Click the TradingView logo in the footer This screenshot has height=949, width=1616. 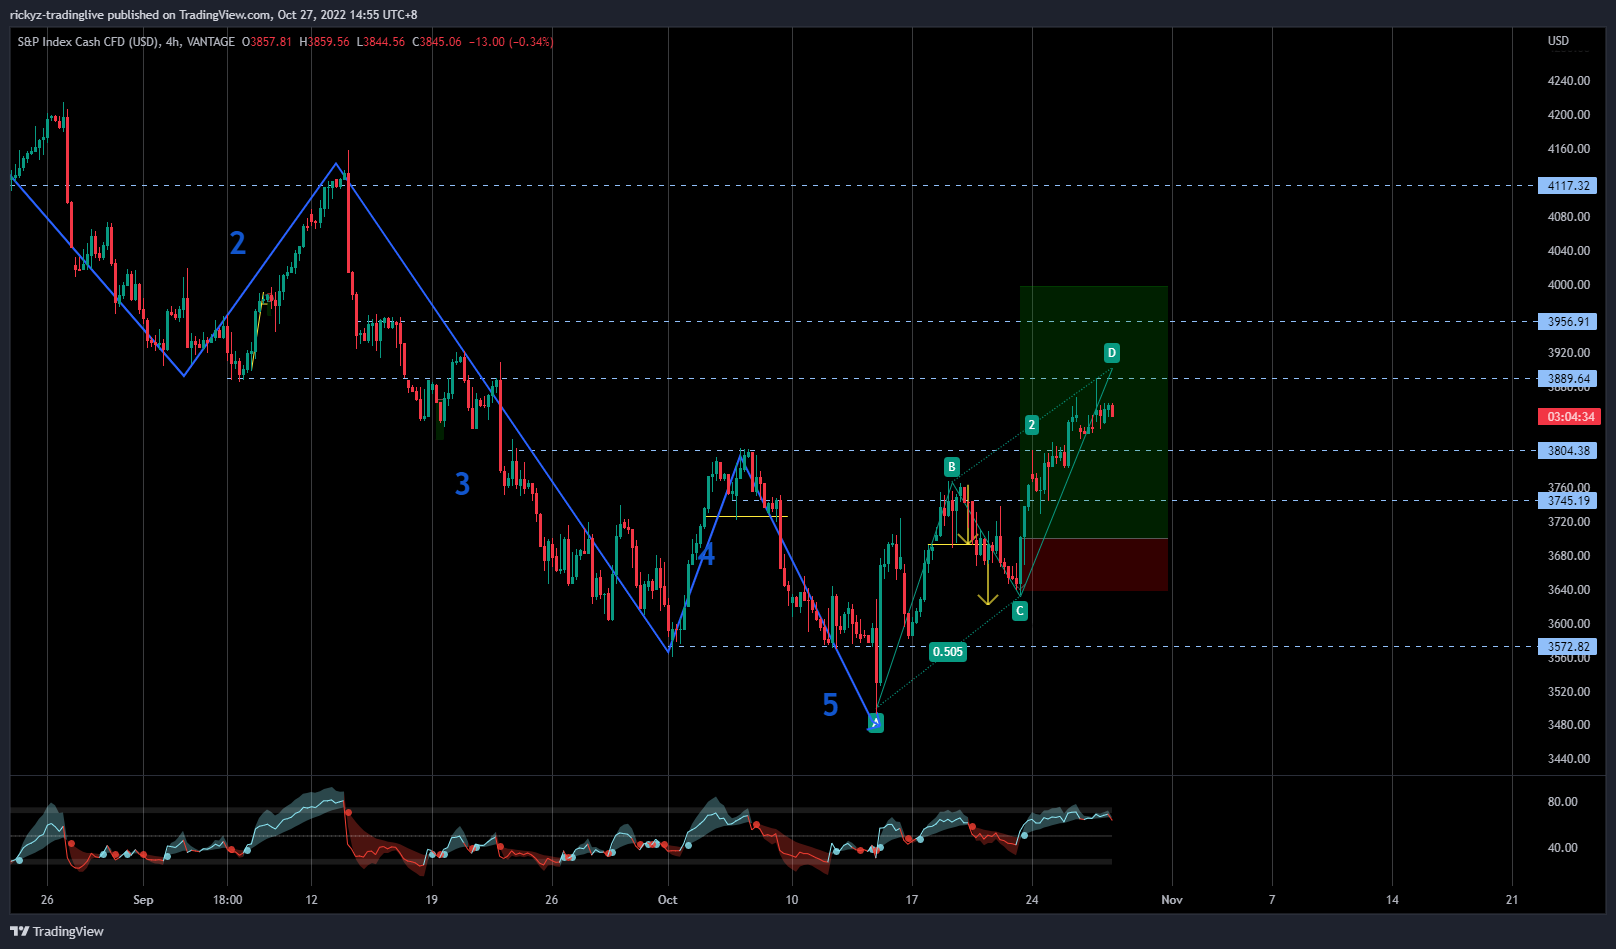pyautogui.click(x=57, y=931)
